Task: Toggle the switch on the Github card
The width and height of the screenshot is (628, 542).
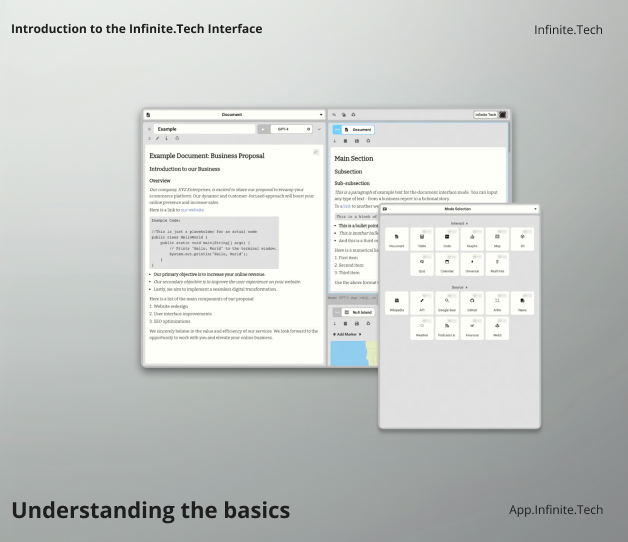Action: click(477, 295)
